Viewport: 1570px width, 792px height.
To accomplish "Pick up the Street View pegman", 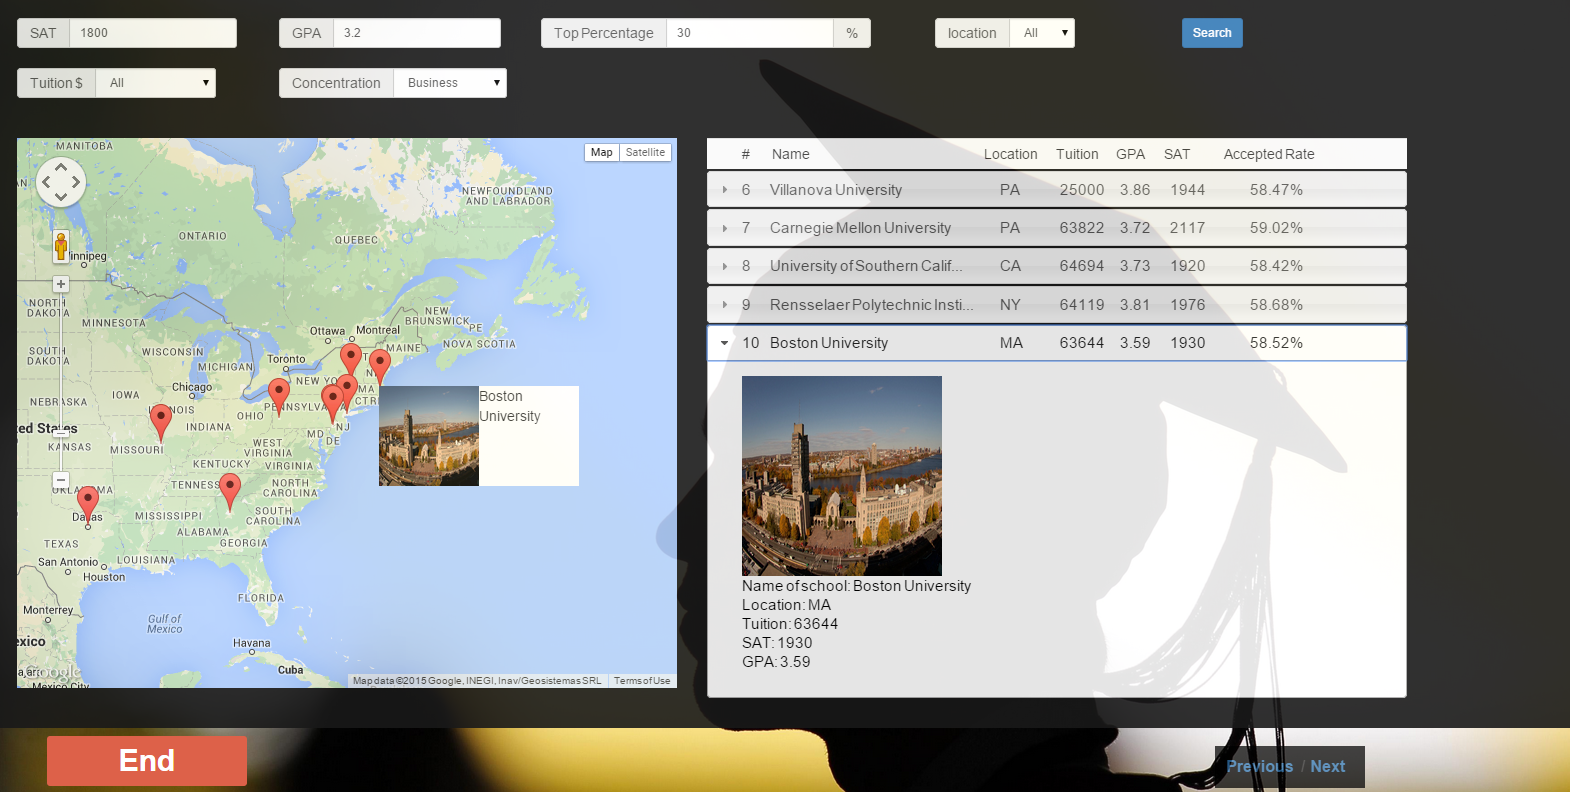I will click(61, 246).
